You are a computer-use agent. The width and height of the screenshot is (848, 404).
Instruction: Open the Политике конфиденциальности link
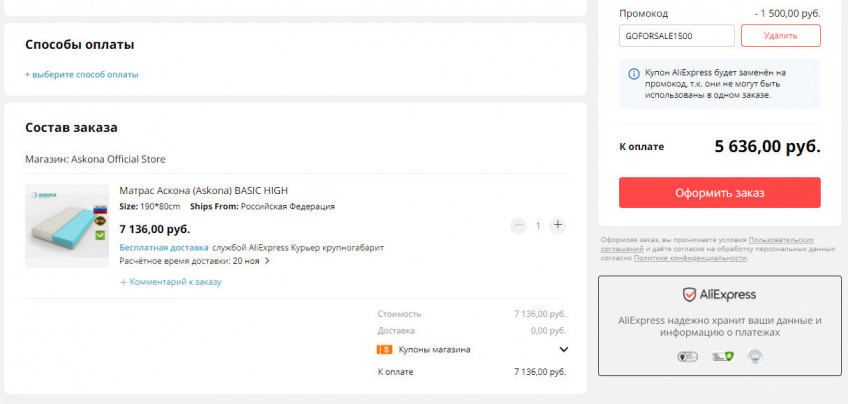[690, 259]
